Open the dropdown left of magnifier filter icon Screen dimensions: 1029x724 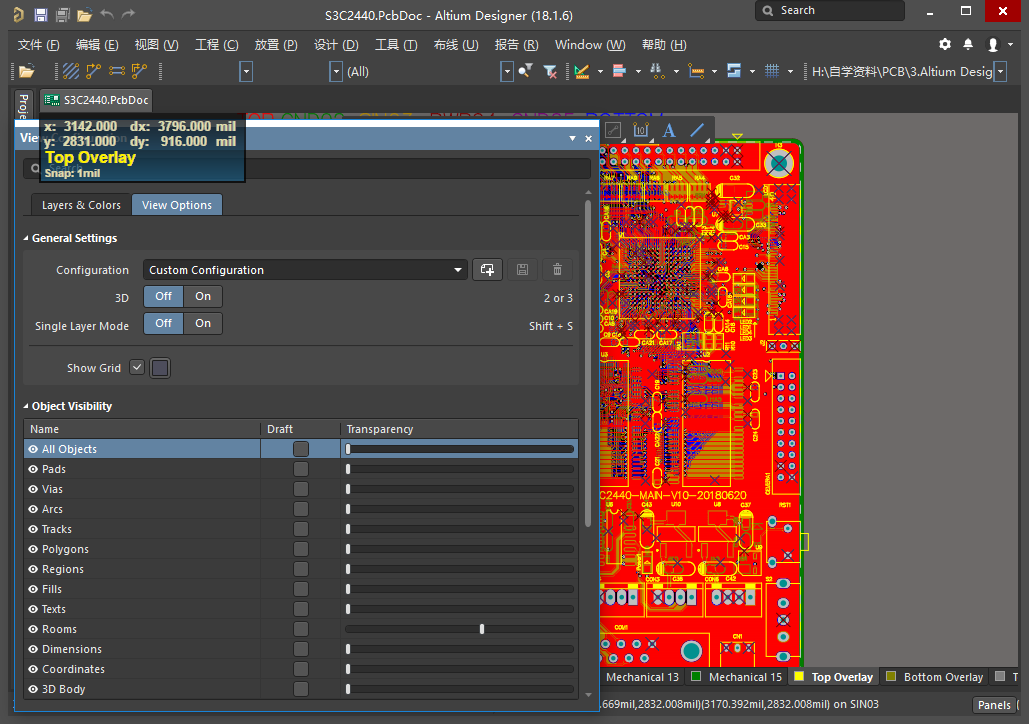[507, 72]
